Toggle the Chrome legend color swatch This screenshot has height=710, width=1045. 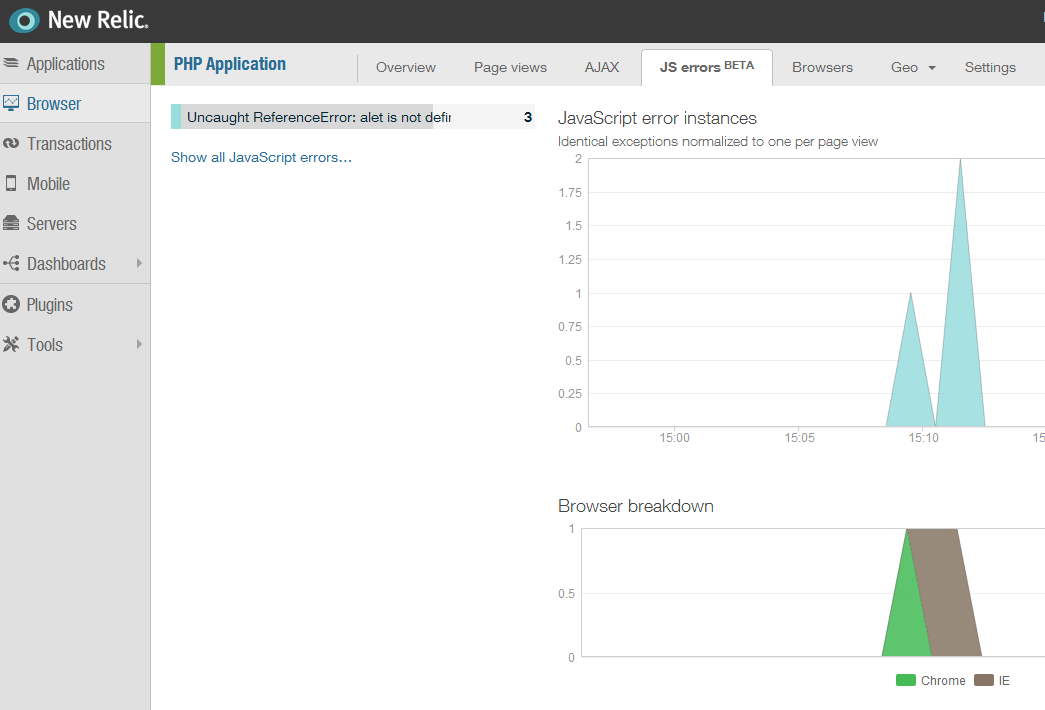tap(906, 681)
